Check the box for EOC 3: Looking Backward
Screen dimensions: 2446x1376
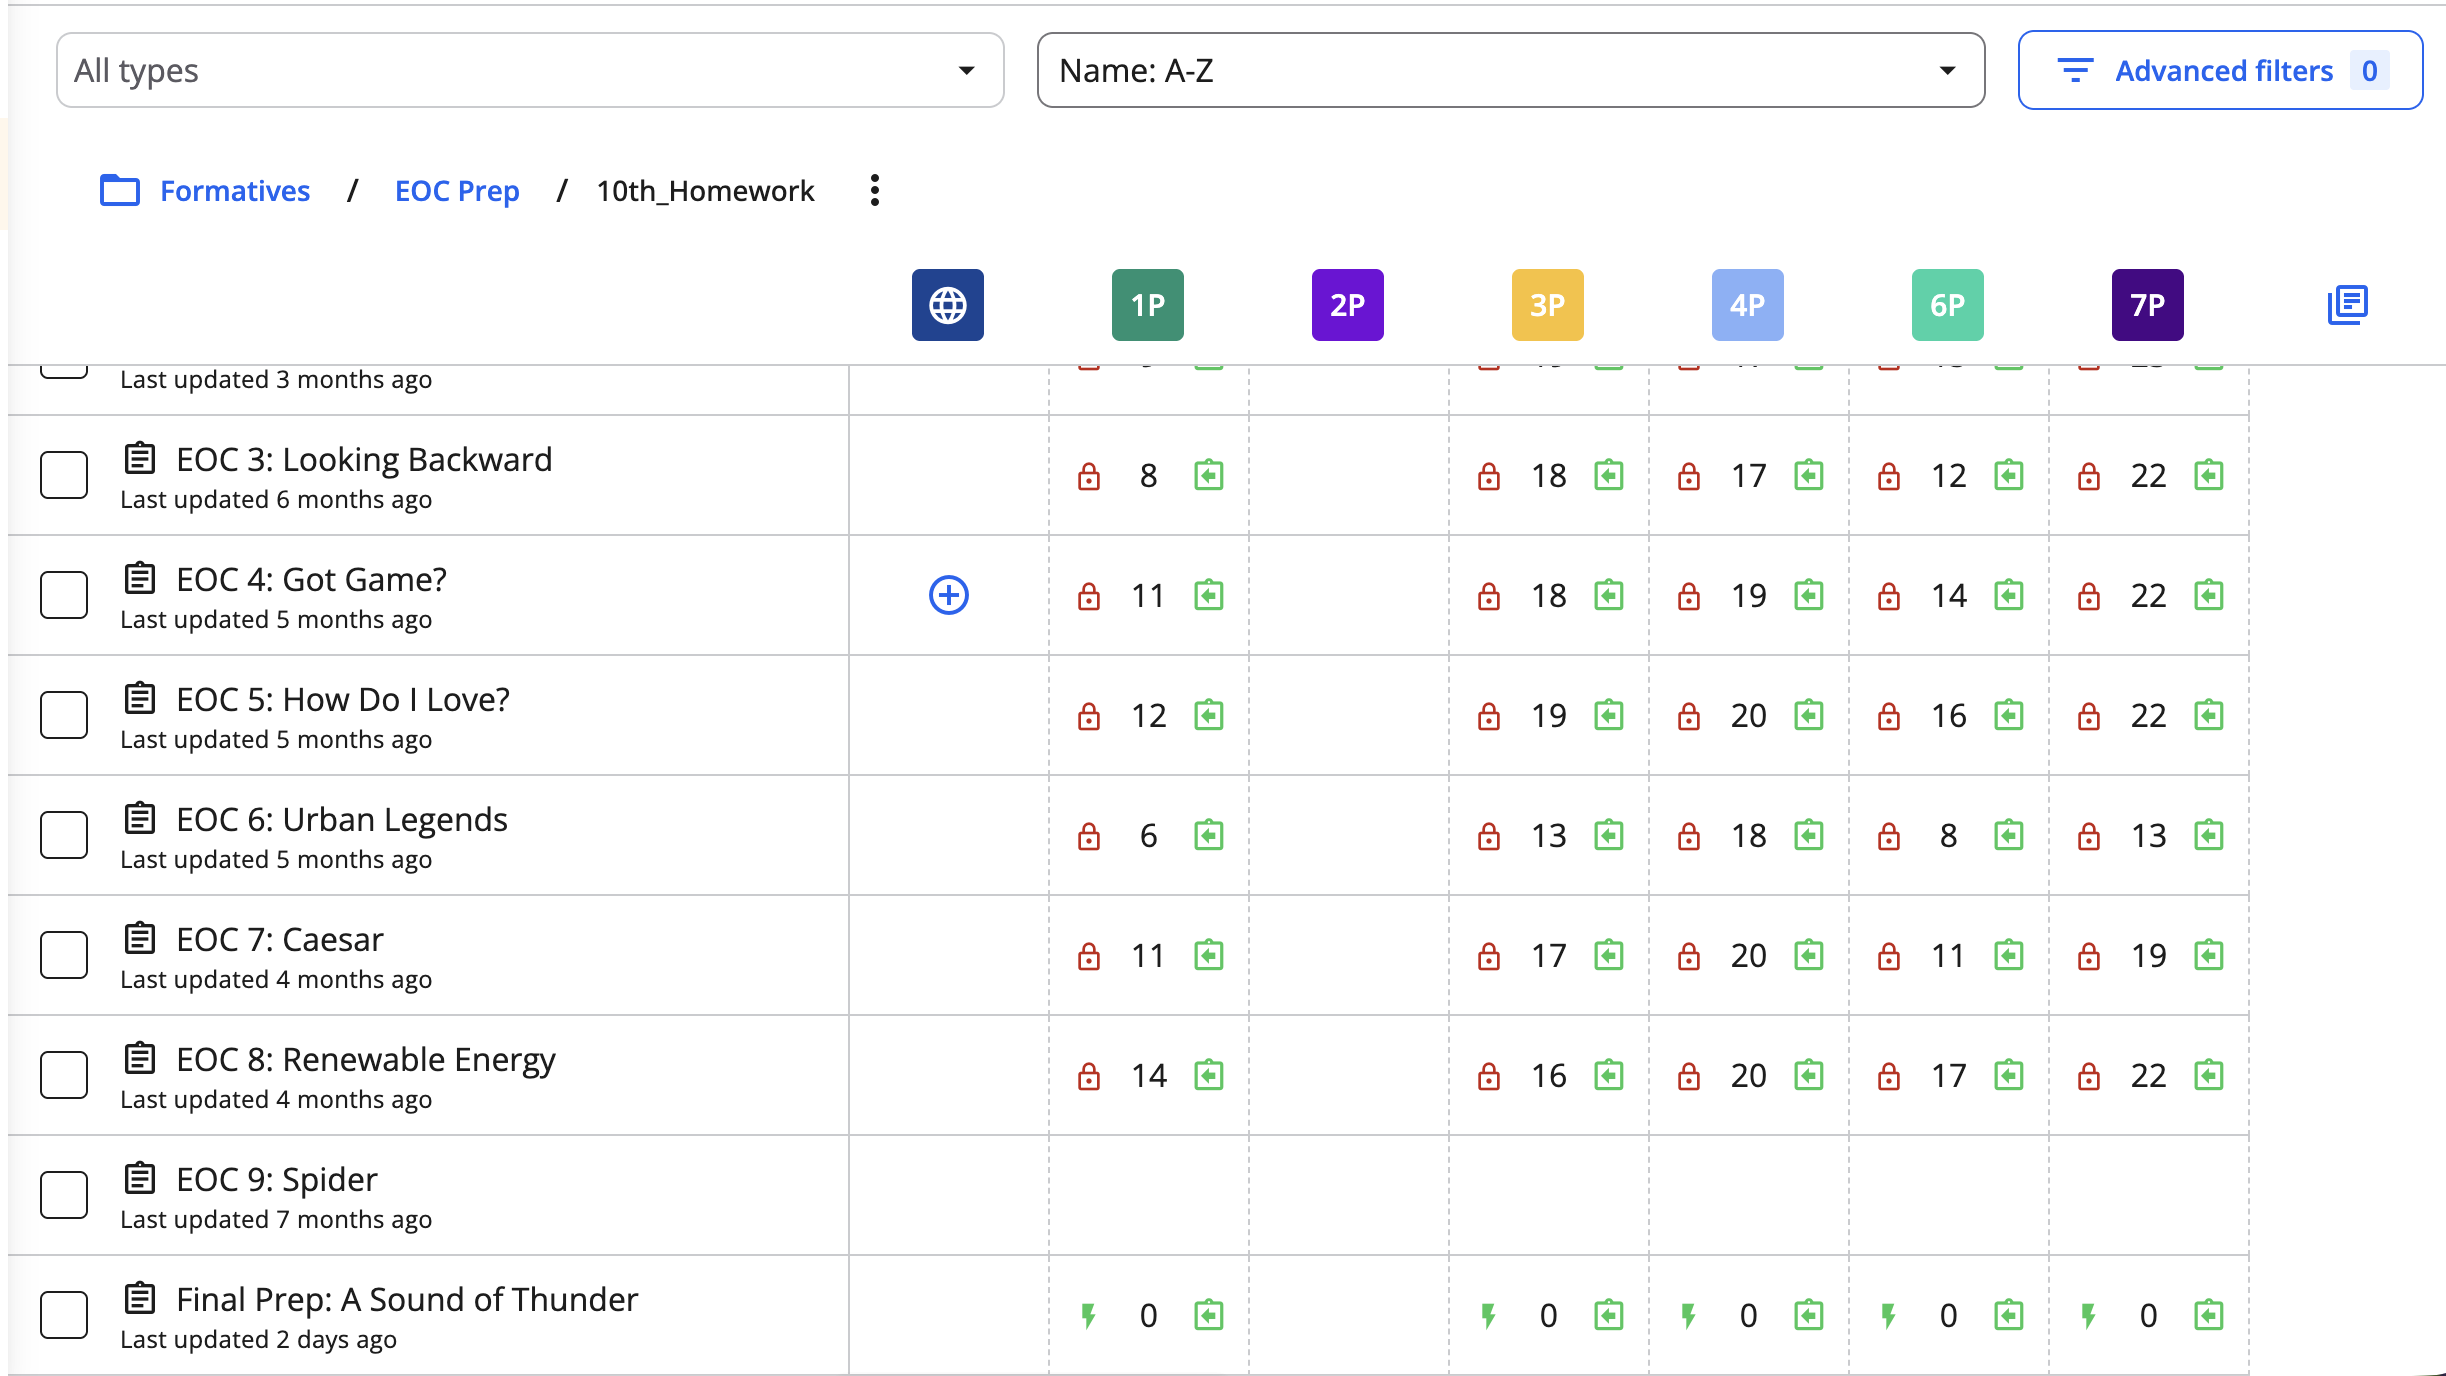tap(64, 475)
